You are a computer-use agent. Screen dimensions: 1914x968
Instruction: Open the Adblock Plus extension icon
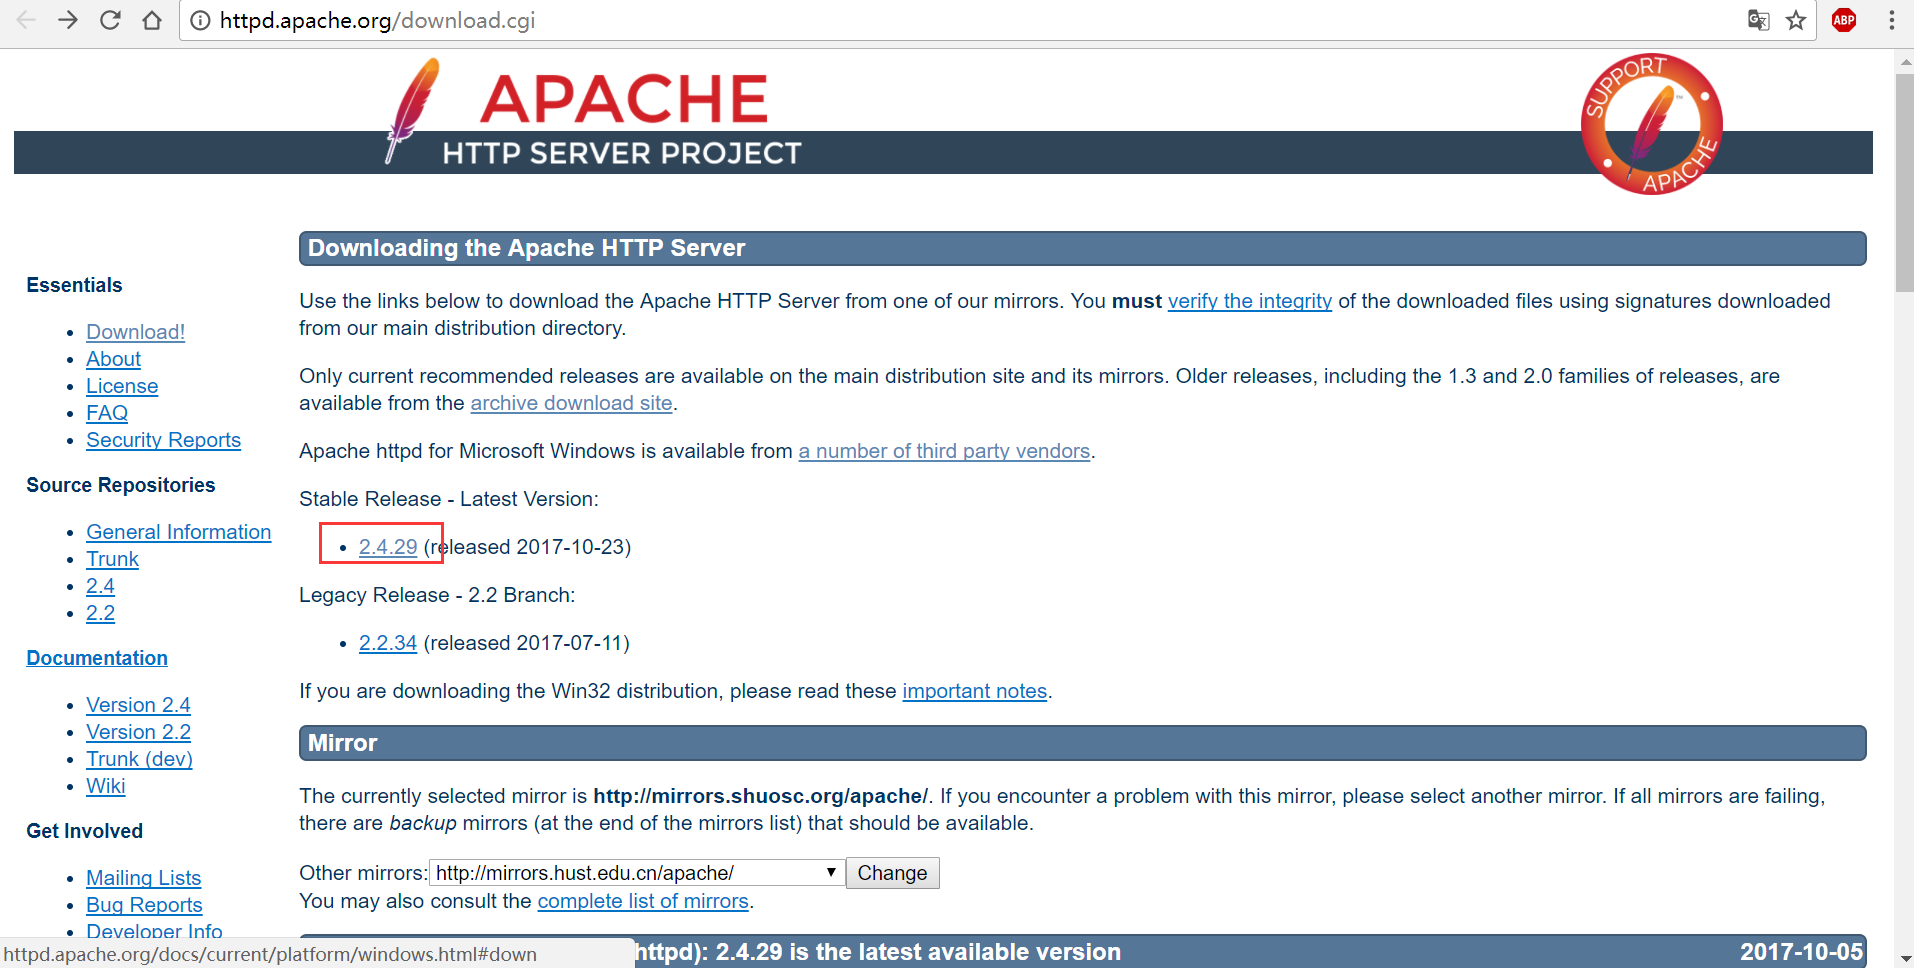(1844, 20)
